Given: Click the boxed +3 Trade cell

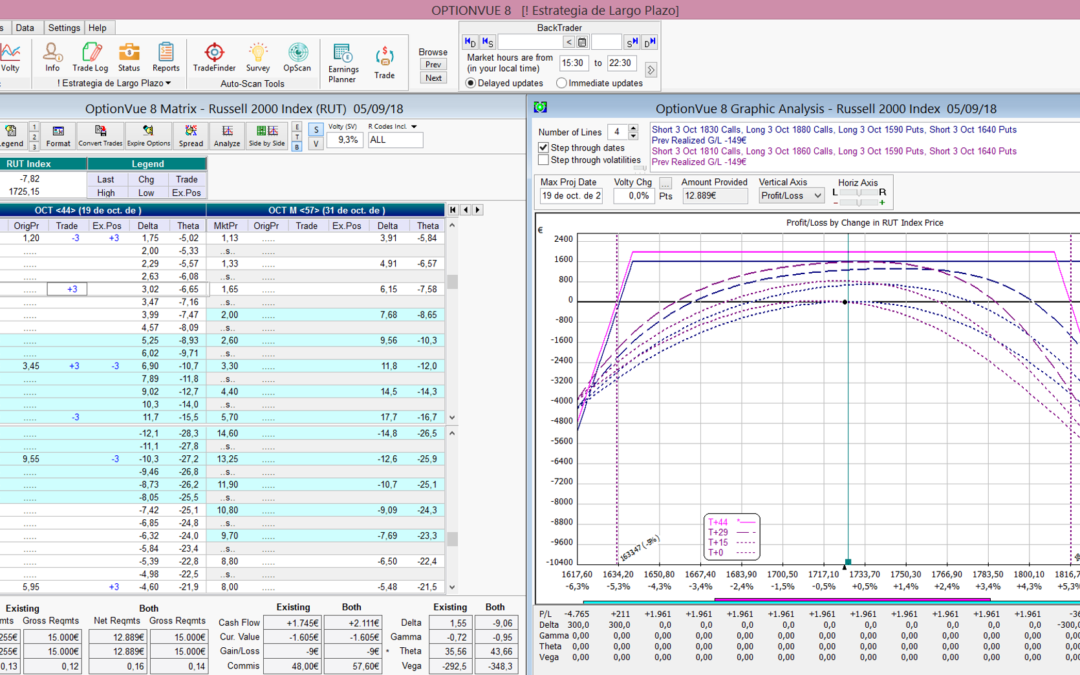Looking at the screenshot, I should pos(68,289).
